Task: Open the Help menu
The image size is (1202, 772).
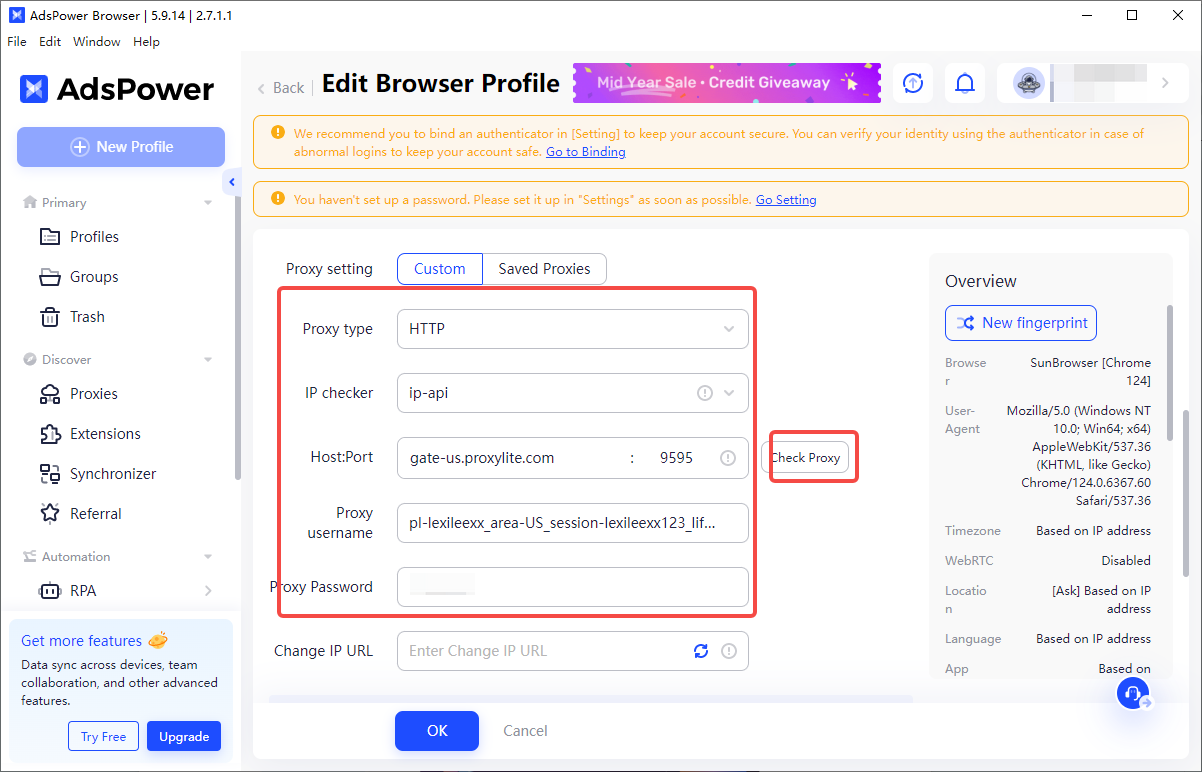Action: coord(146,42)
